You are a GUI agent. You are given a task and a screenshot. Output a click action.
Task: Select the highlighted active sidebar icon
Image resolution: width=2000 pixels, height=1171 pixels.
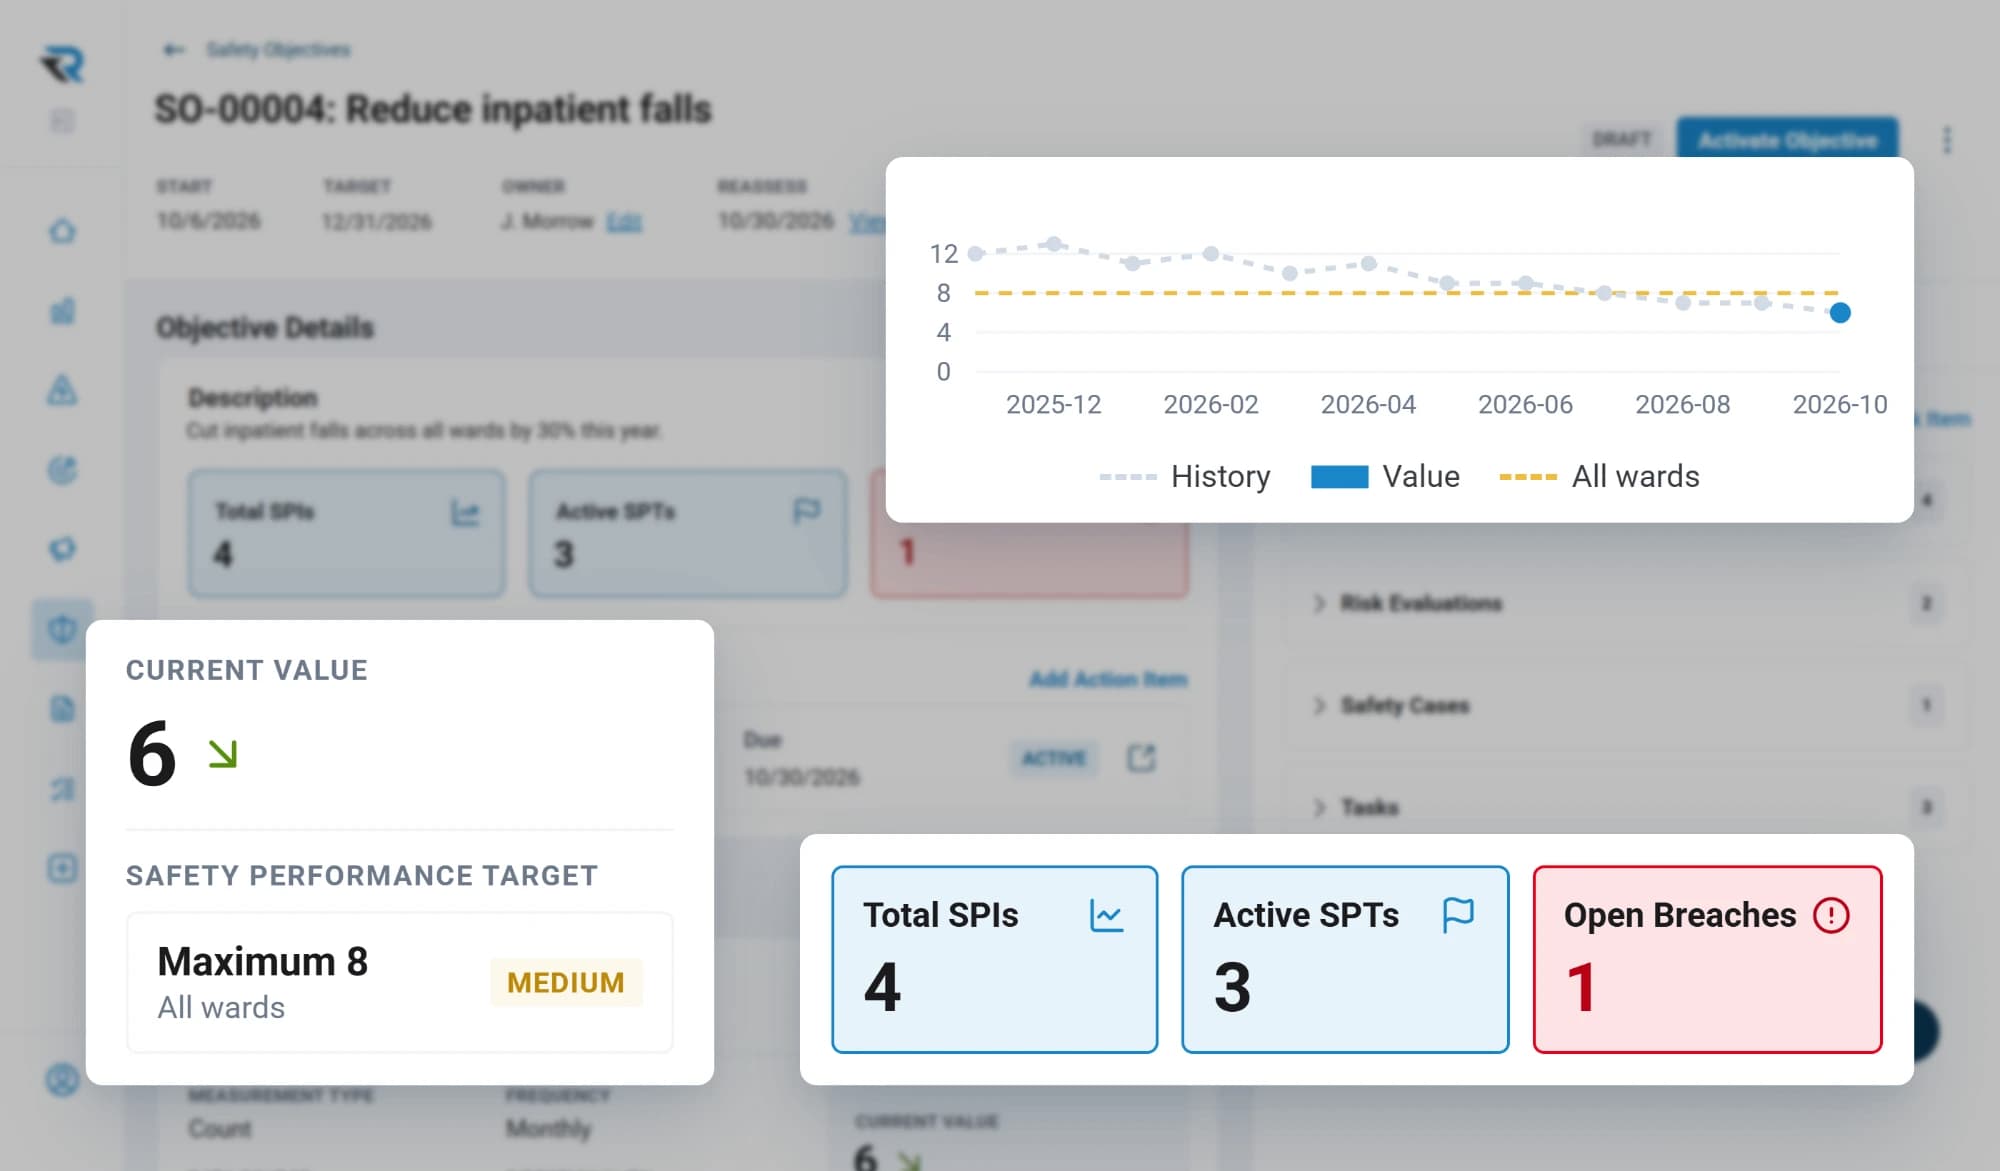(62, 629)
